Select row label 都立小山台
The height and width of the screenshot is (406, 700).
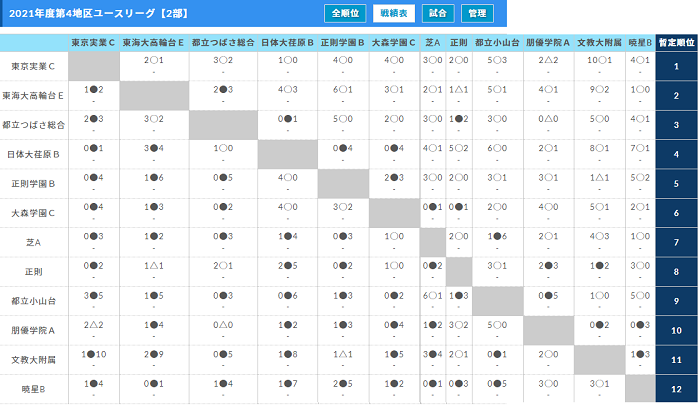point(33,301)
